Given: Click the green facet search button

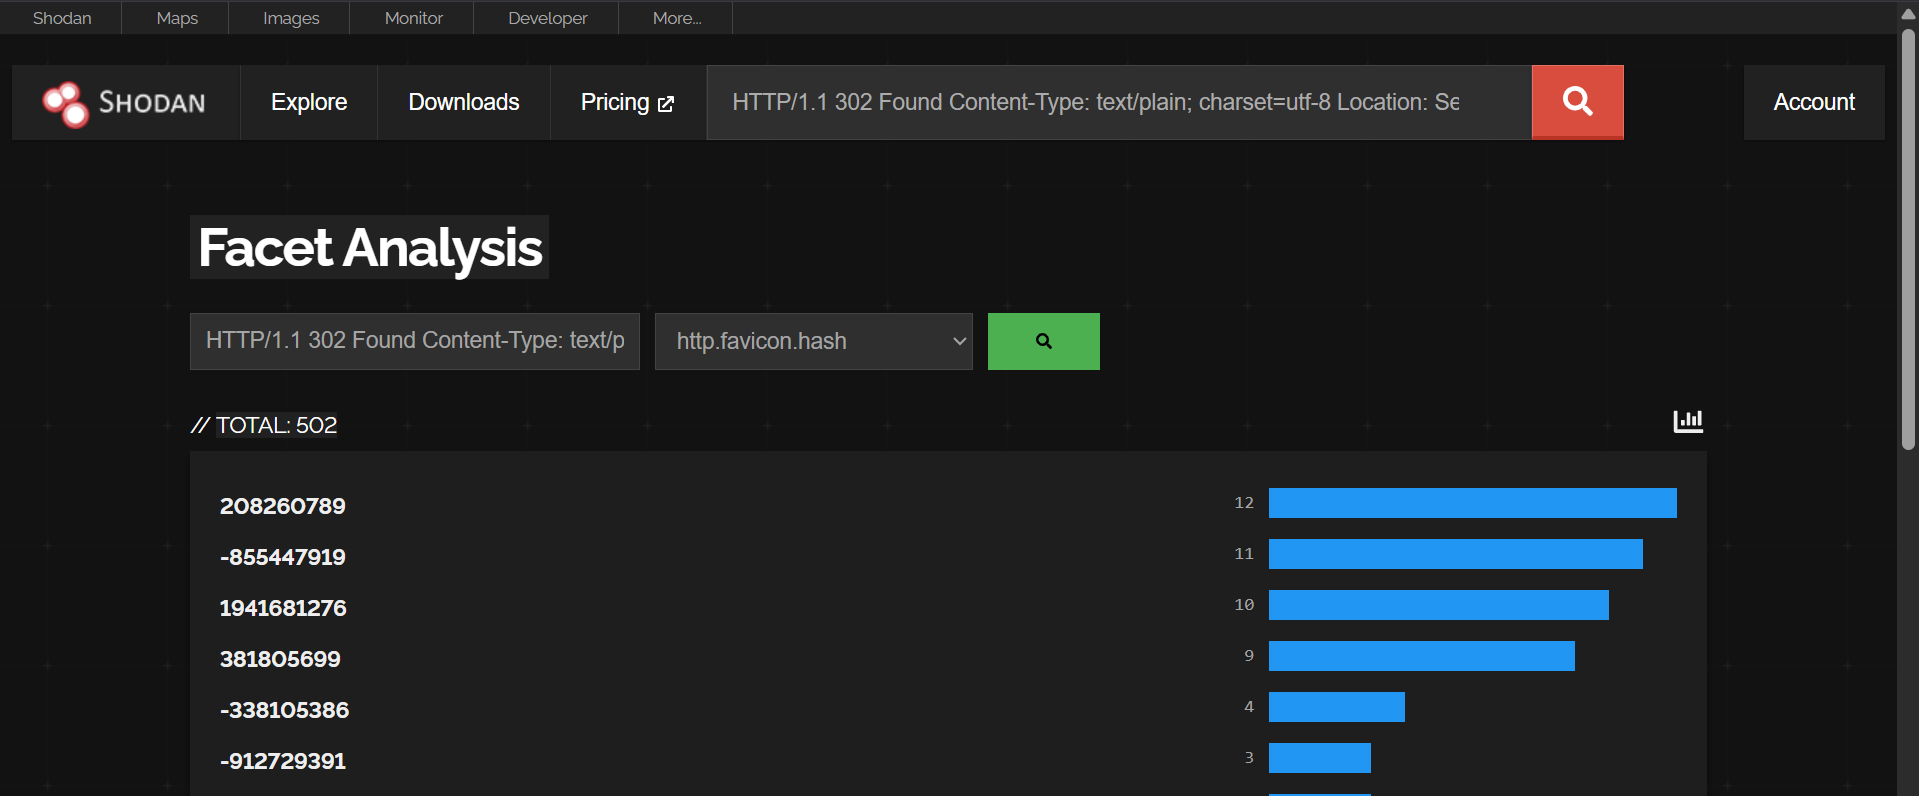Looking at the screenshot, I should (x=1043, y=341).
